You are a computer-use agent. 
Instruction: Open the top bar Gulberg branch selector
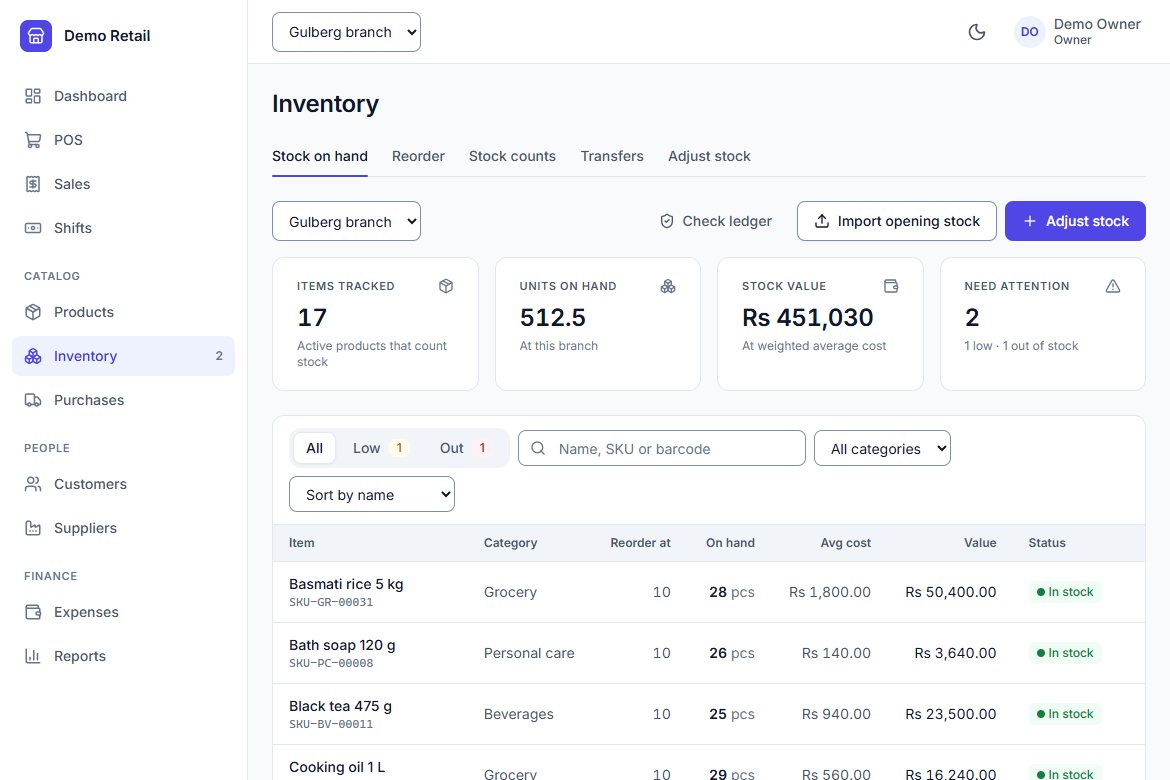coord(346,32)
